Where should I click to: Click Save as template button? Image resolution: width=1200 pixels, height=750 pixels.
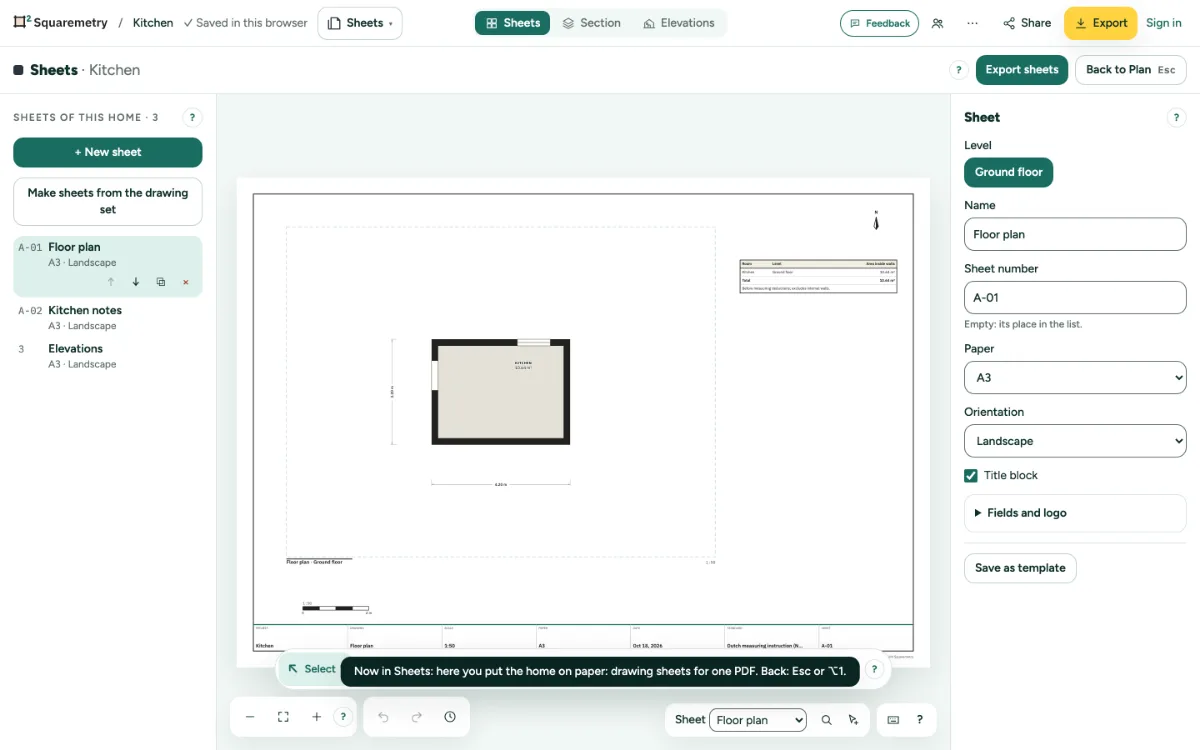(1020, 568)
